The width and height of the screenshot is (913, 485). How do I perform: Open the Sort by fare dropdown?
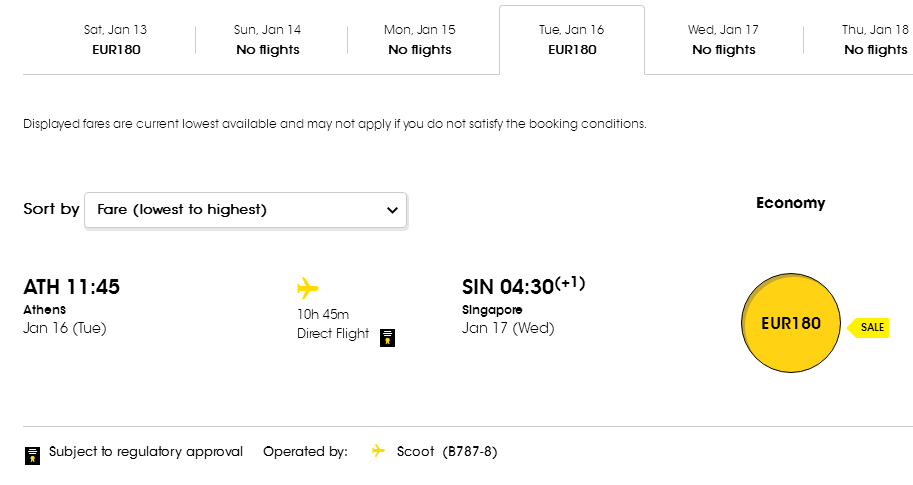click(x=246, y=210)
